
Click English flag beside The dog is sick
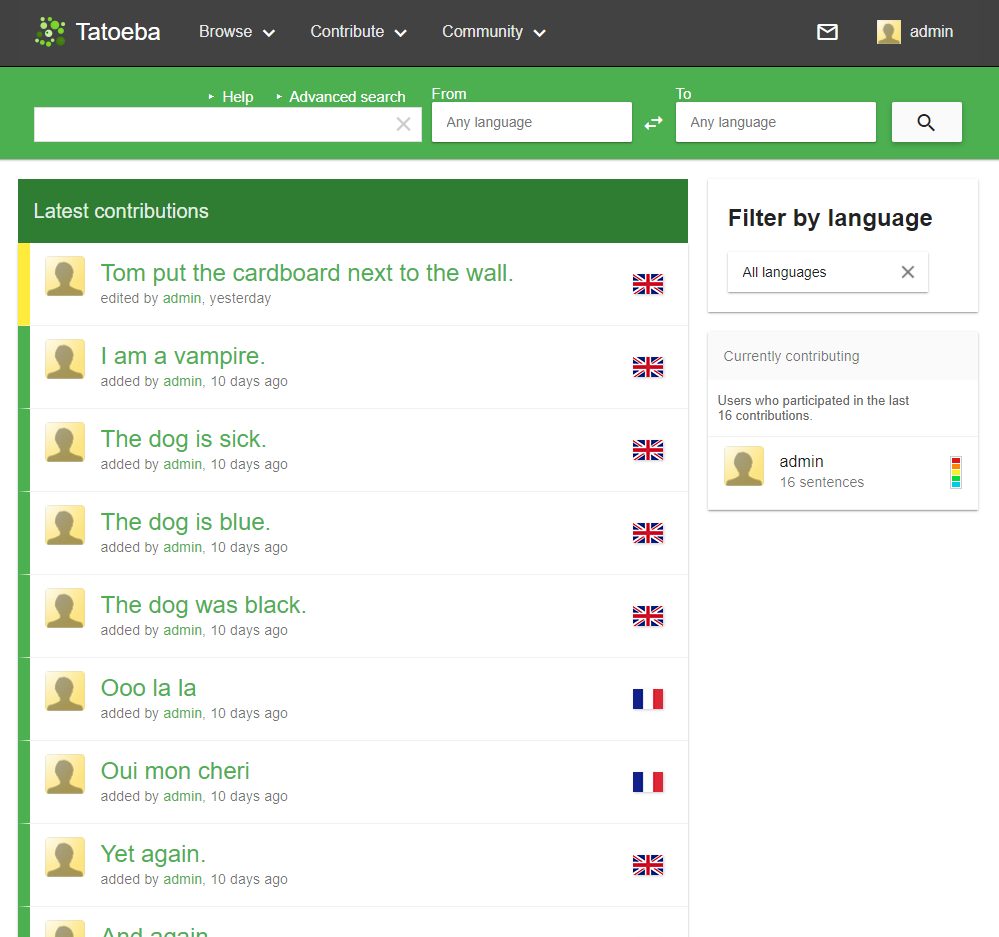pyautogui.click(x=648, y=450)
